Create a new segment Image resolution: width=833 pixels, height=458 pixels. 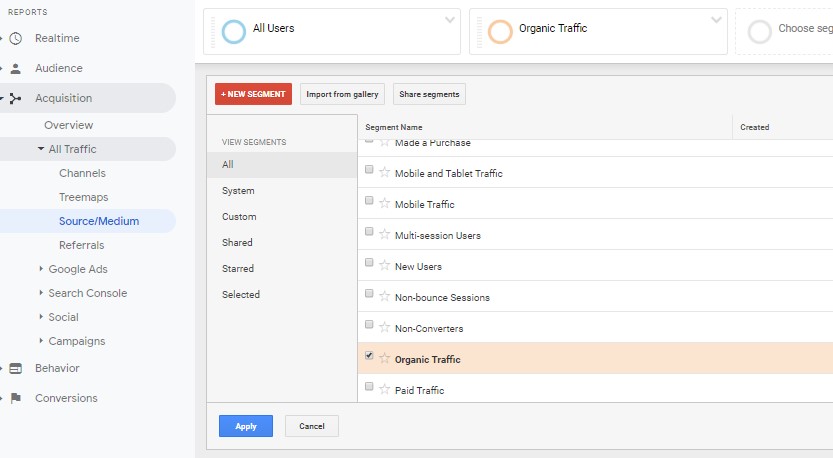(x=253, y=94)
